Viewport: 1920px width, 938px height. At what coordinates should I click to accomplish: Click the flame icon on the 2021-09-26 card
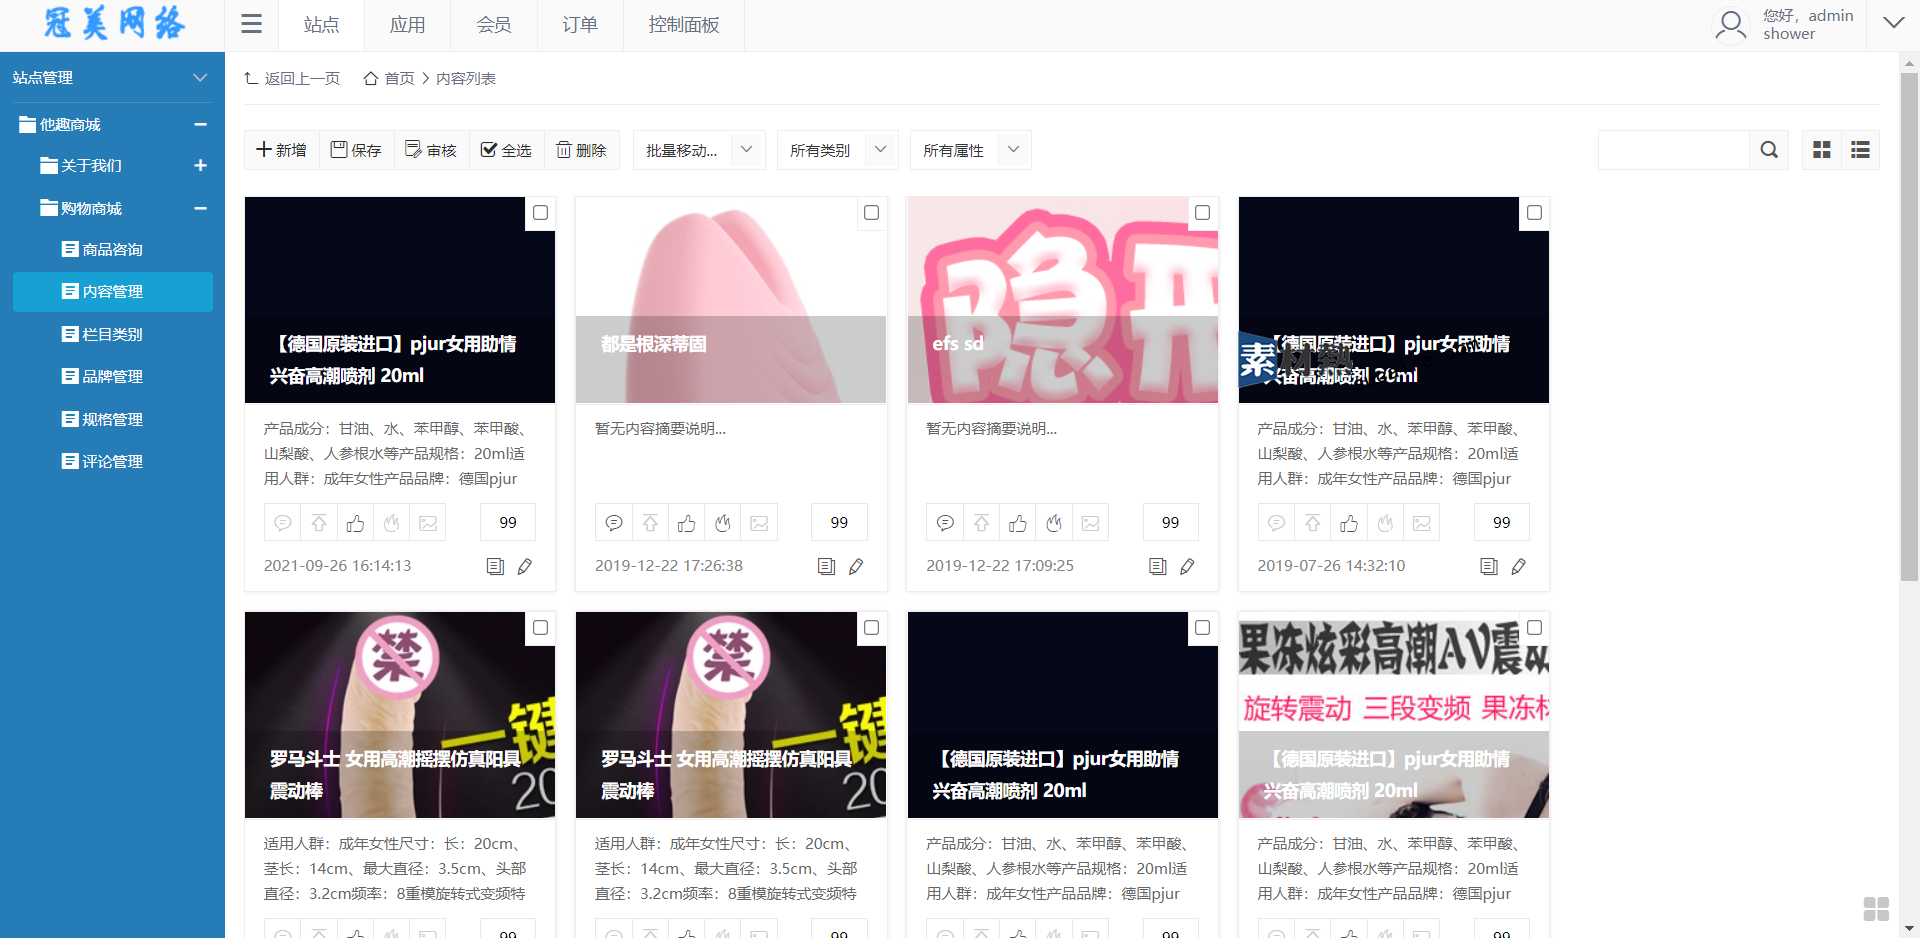[x=392, y=523]
